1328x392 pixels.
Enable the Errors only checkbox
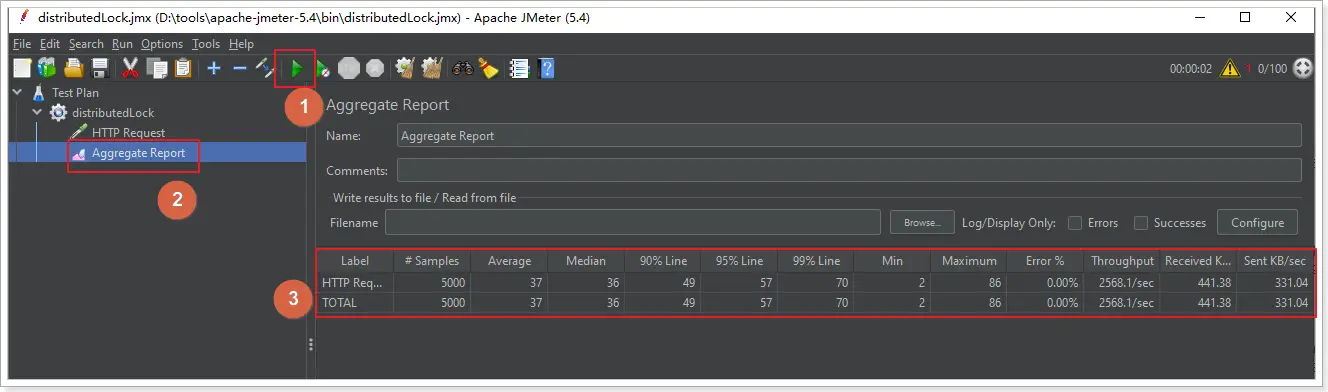point(1075,223)
